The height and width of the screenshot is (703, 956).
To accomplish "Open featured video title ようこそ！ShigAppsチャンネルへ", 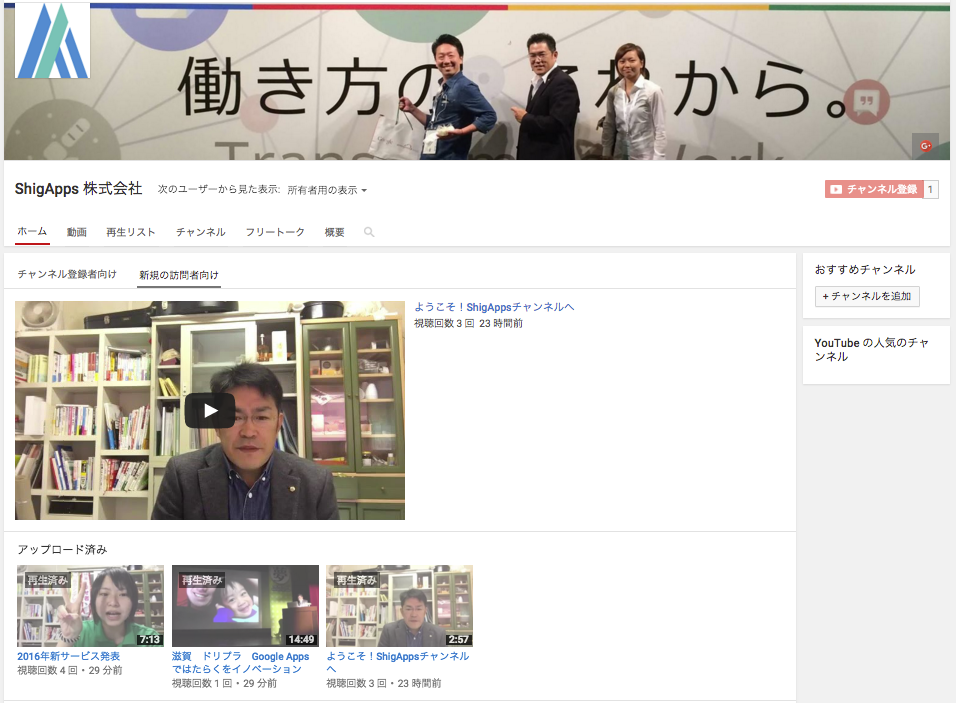I will pos(494,307).
